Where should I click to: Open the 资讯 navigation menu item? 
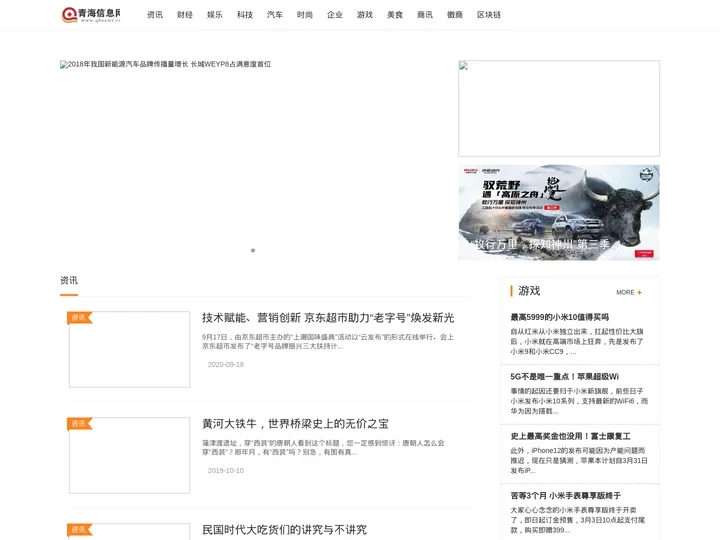pyautogui.click(x=155, y=15)
